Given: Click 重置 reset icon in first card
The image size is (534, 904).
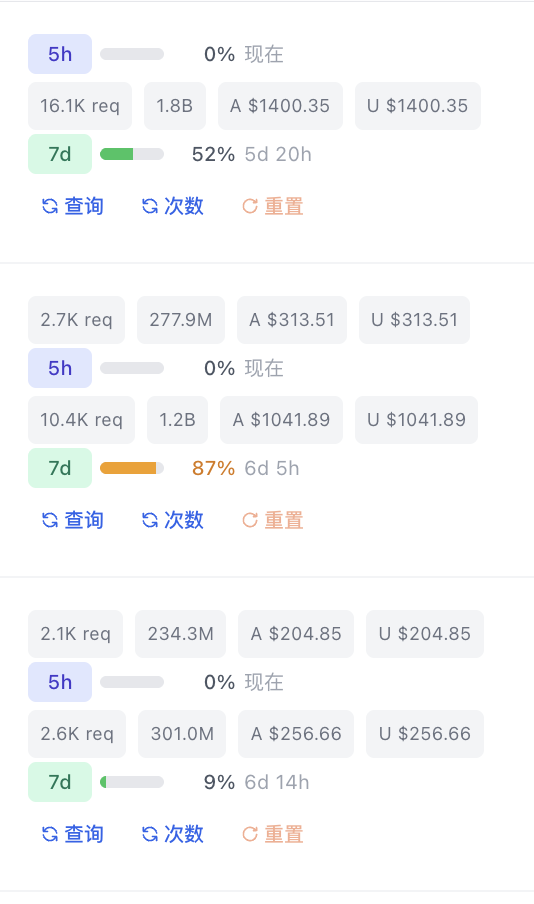Looking at the screenshot, I should point(250,206).
